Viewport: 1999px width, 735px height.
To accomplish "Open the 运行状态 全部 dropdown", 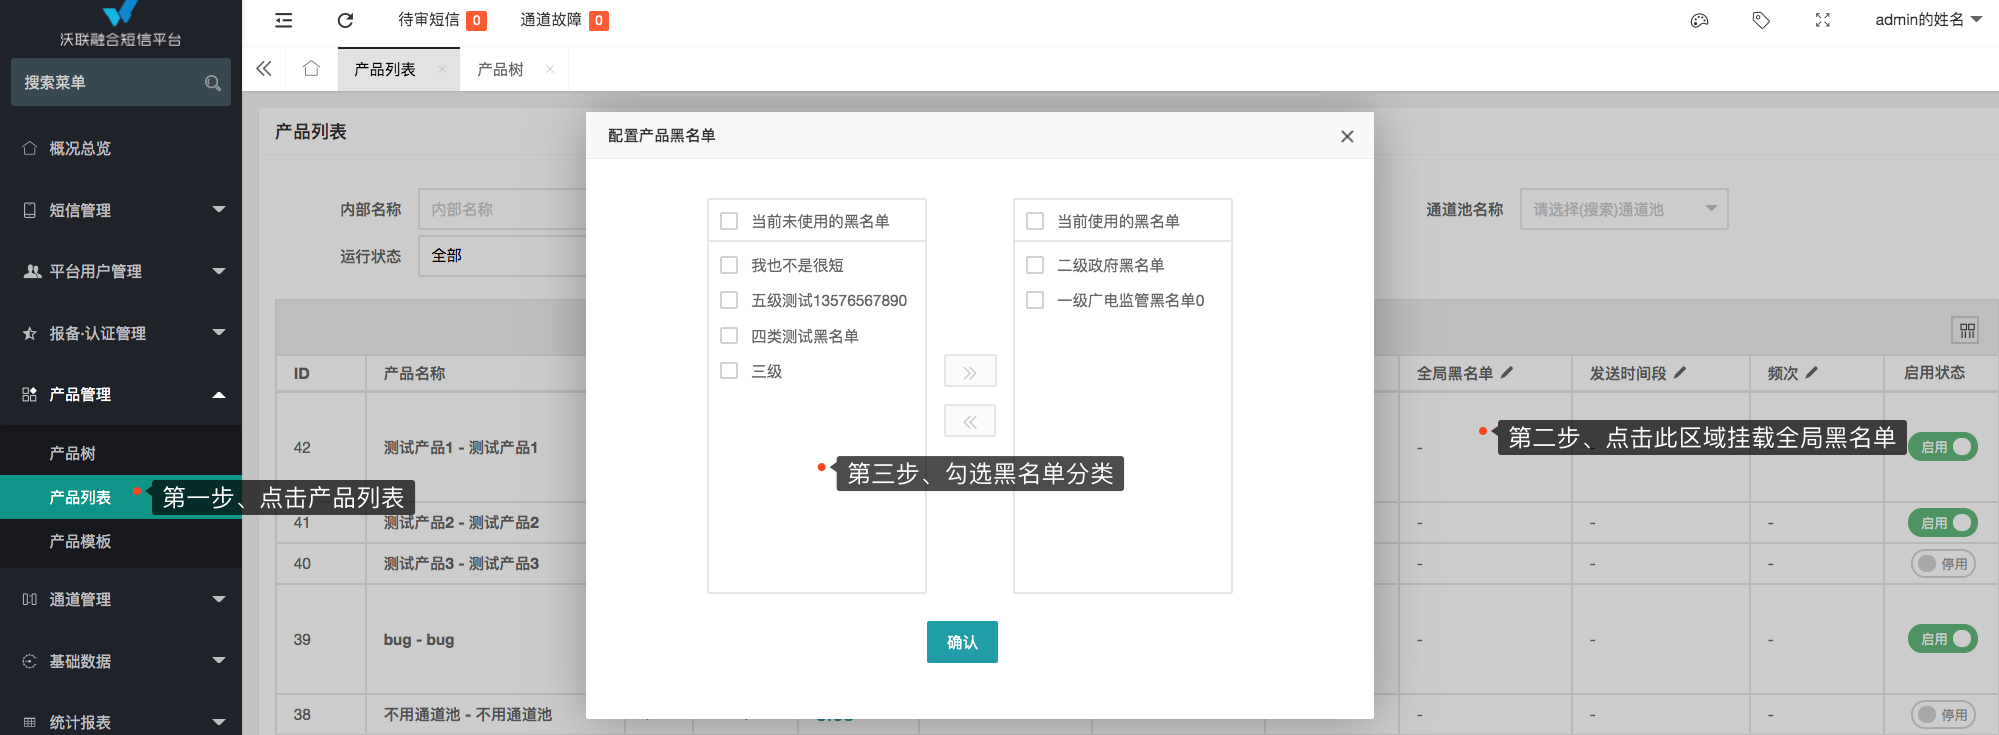I will click(502, 255).
